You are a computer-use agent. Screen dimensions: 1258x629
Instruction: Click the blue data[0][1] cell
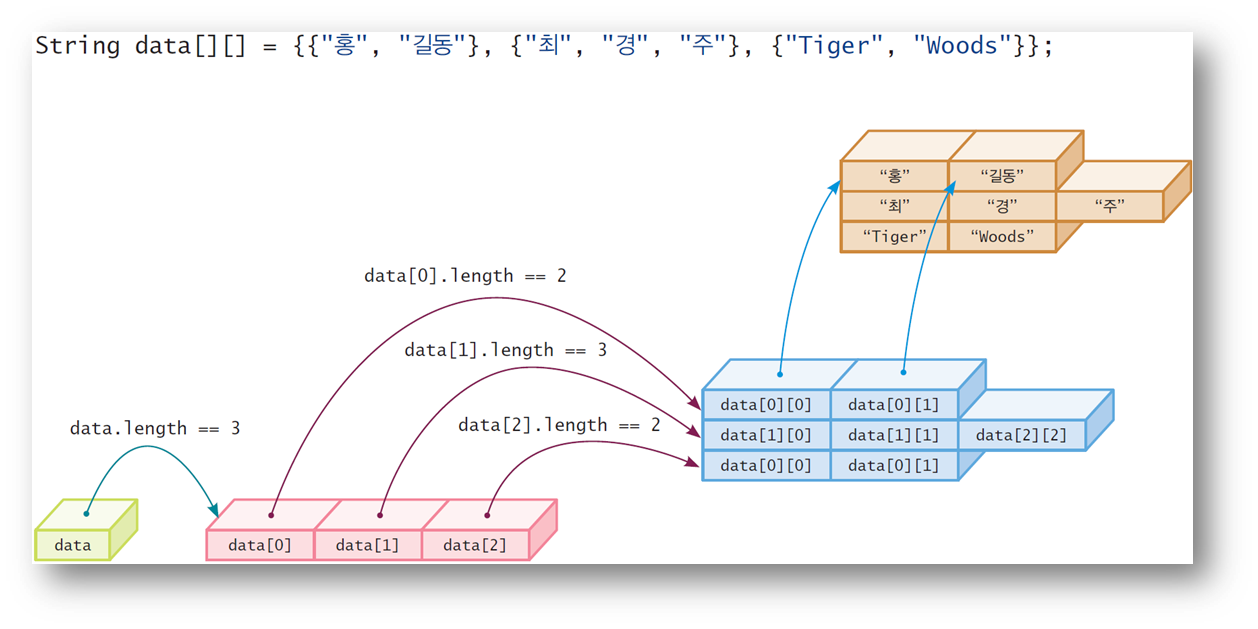[x=895, y=404]
